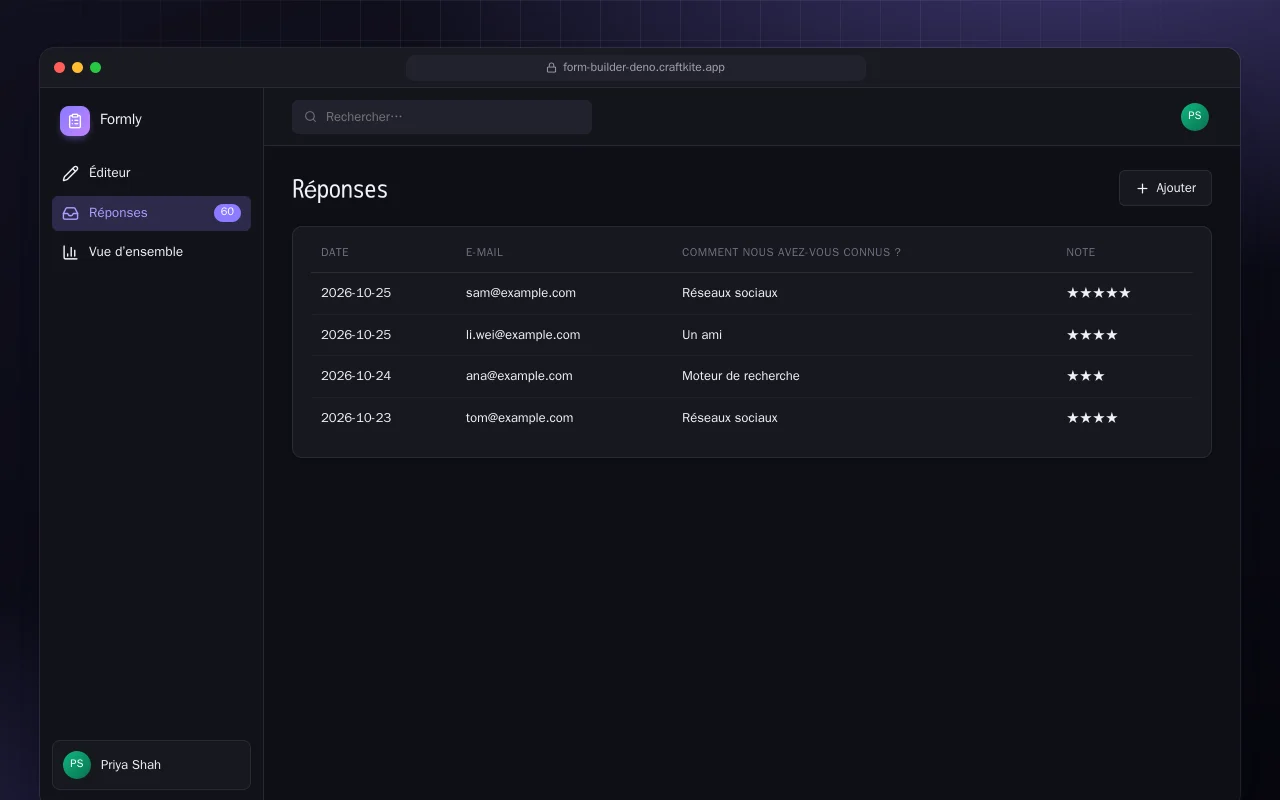Open the Vue d'ensemble chart icon

pyautogui.click(x=70, y=252)
